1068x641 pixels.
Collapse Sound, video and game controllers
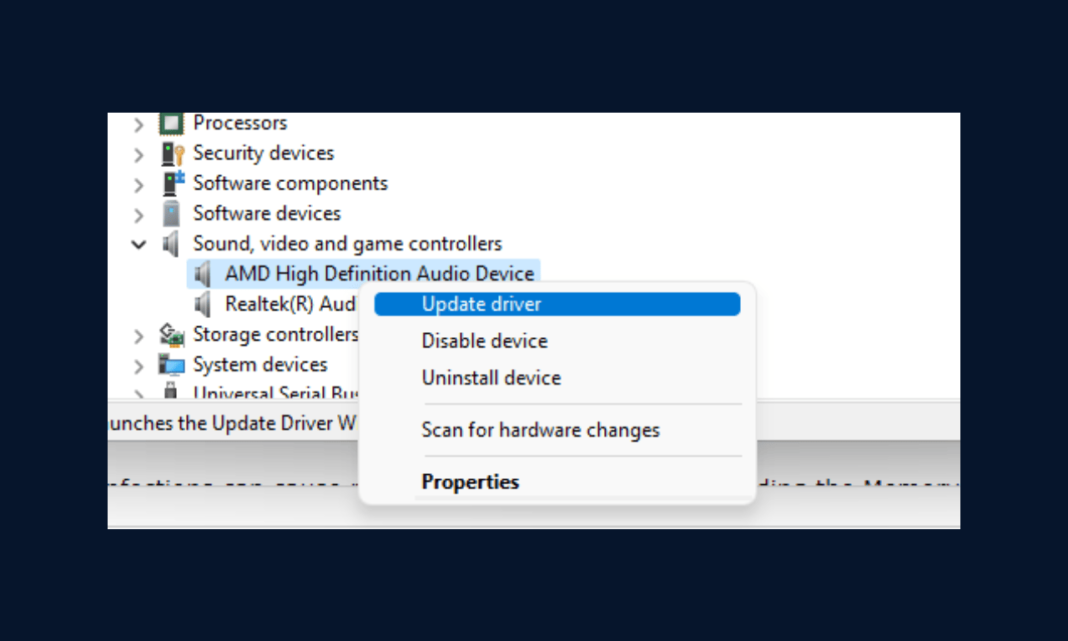pyautogui.click(x=139, y=245)
